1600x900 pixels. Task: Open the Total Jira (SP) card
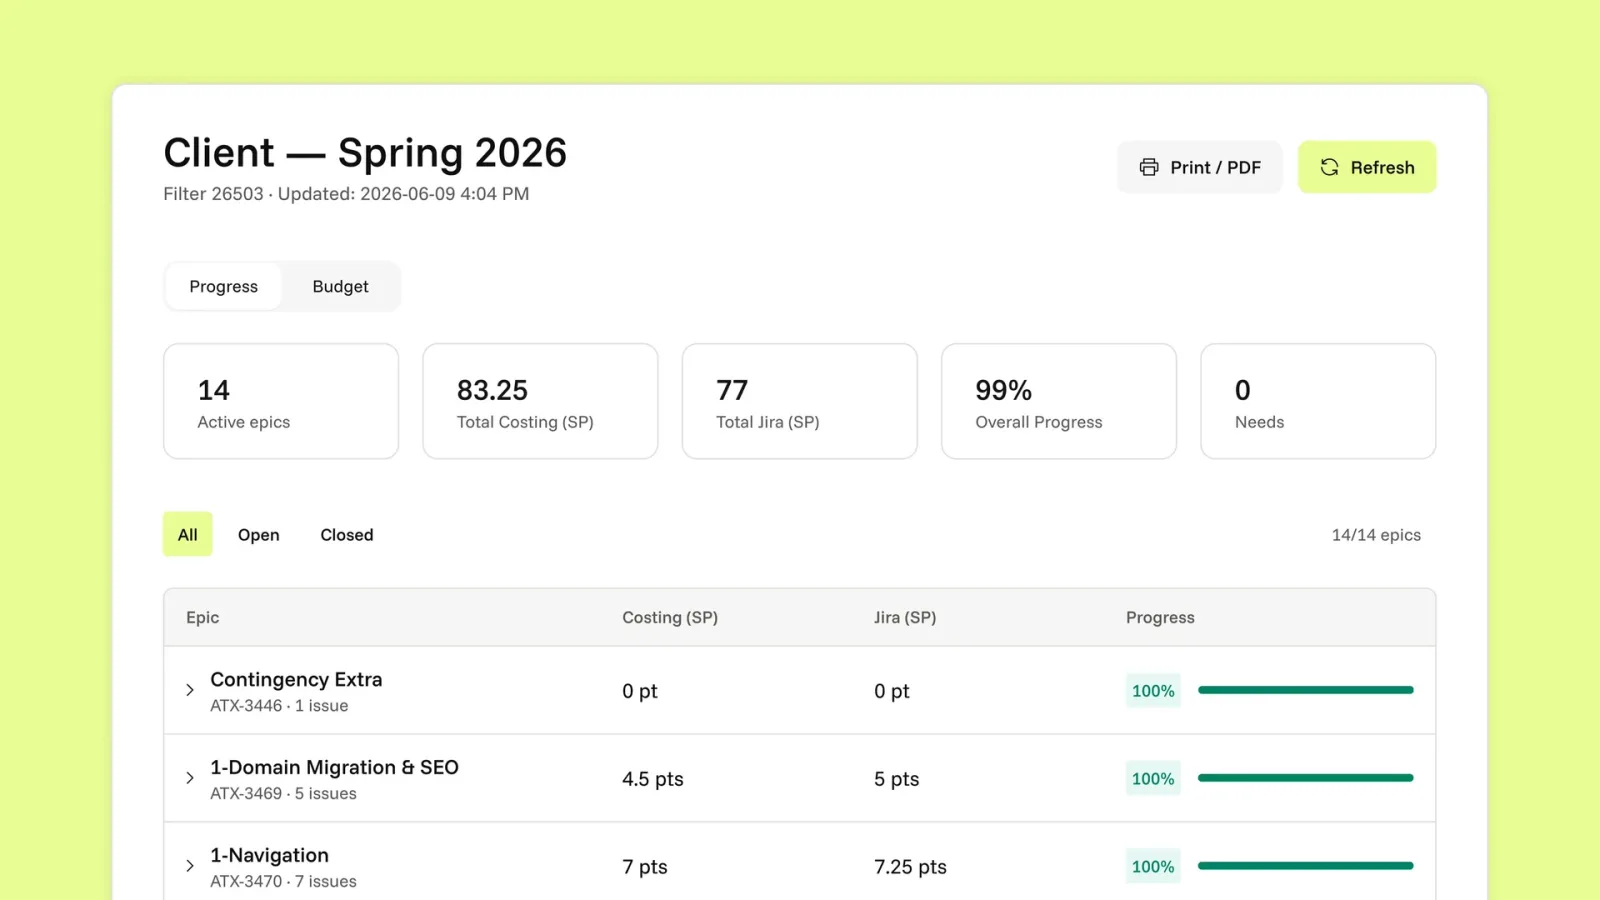coord(799,401)
